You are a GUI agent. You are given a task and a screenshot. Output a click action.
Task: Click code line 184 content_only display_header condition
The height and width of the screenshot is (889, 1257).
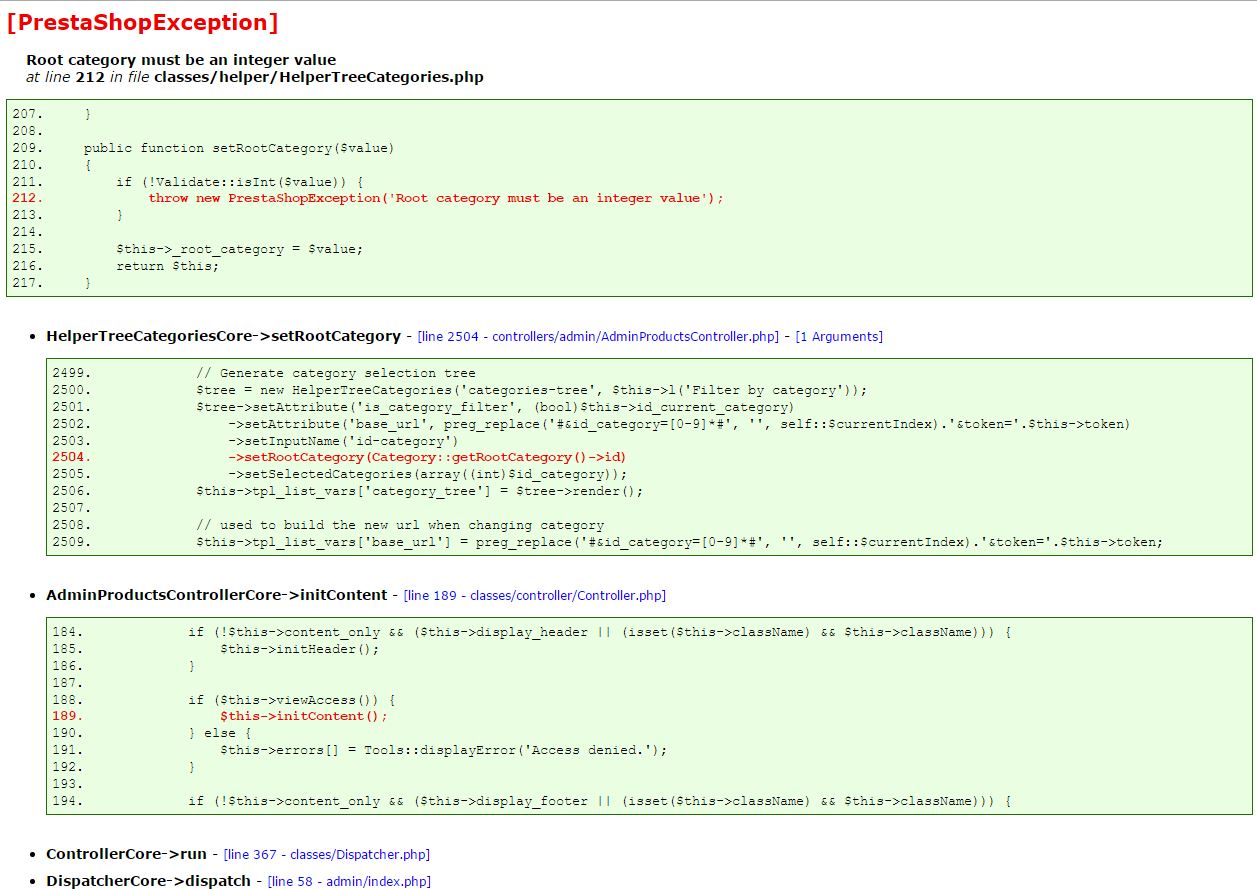click(599, 632)
